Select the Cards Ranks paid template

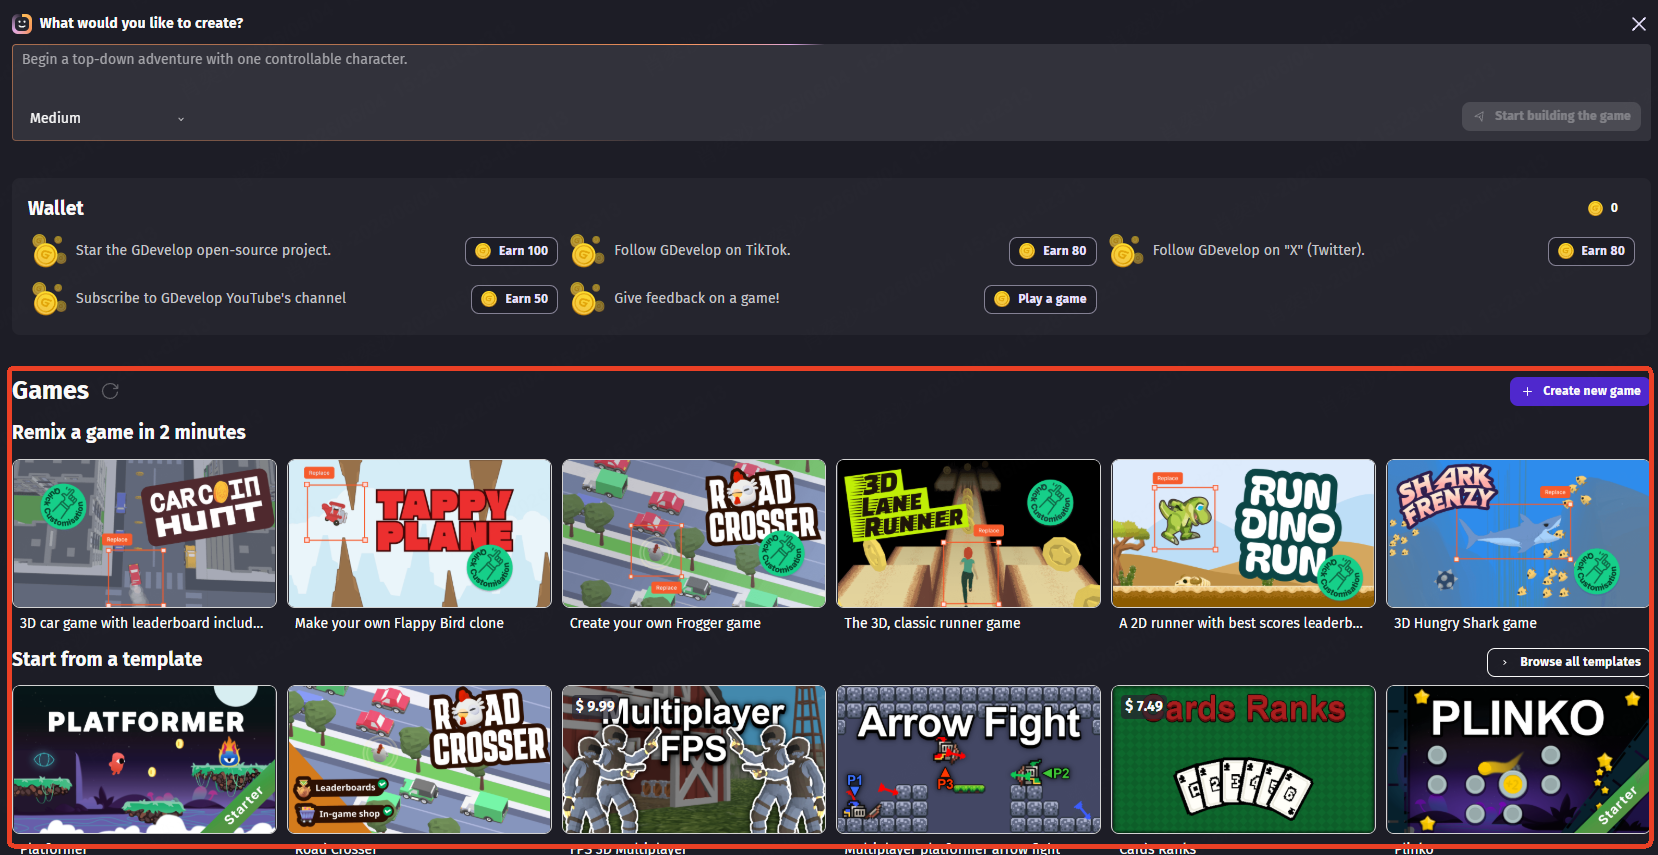[x=1243, y=760]
